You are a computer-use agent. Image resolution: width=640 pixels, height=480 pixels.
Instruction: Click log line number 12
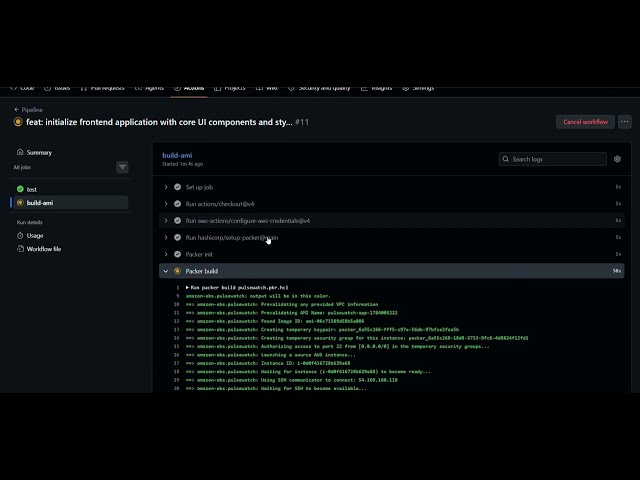177,321
